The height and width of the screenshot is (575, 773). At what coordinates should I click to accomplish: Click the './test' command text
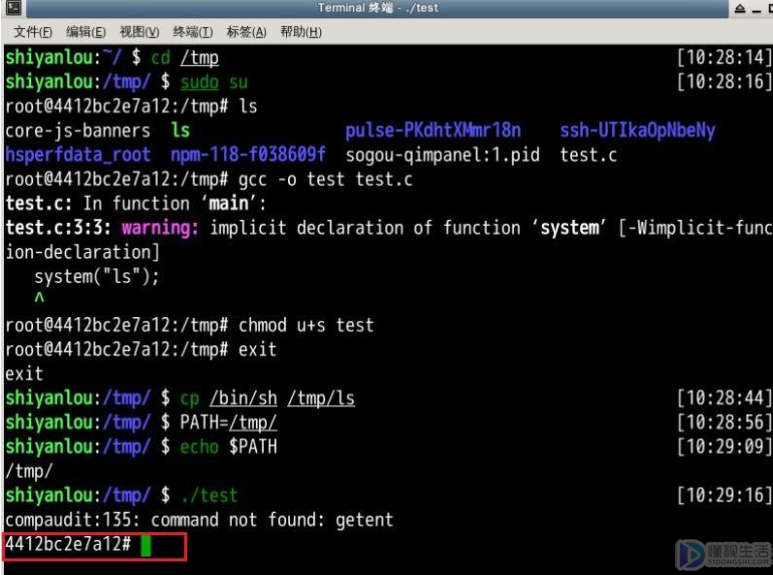tap(209, 496)
